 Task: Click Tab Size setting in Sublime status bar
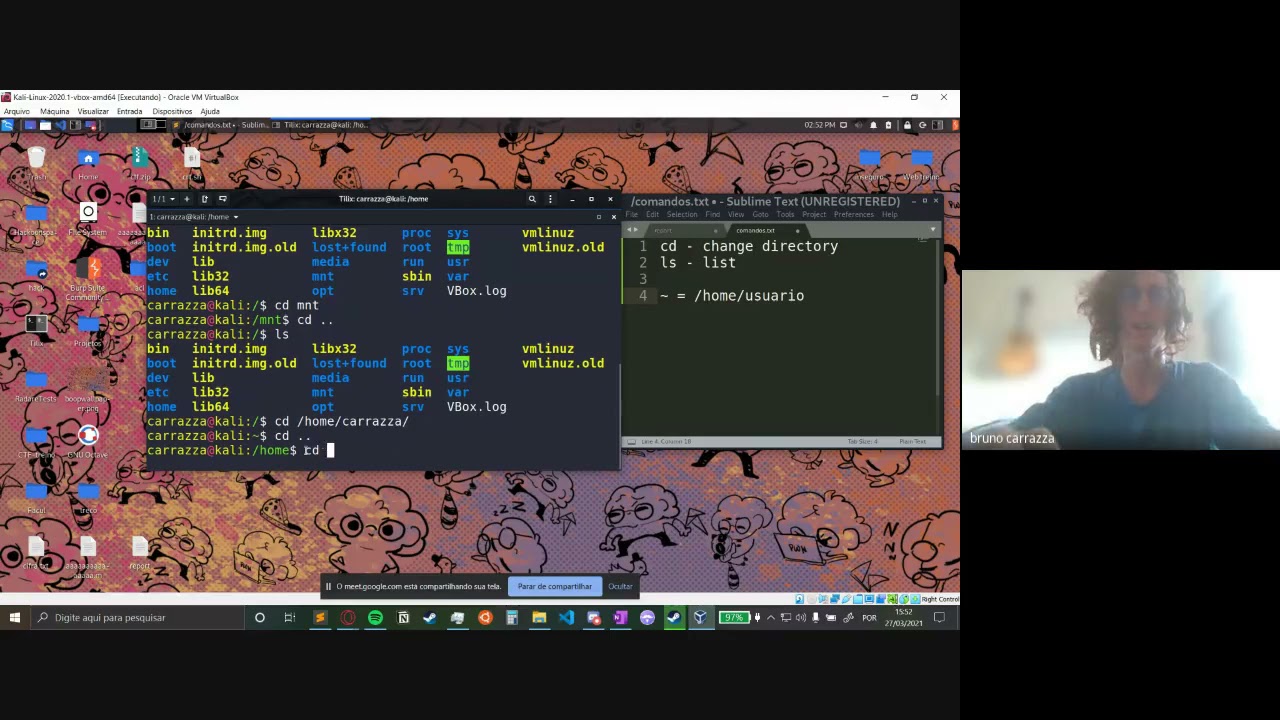click(x=862, y=441)
